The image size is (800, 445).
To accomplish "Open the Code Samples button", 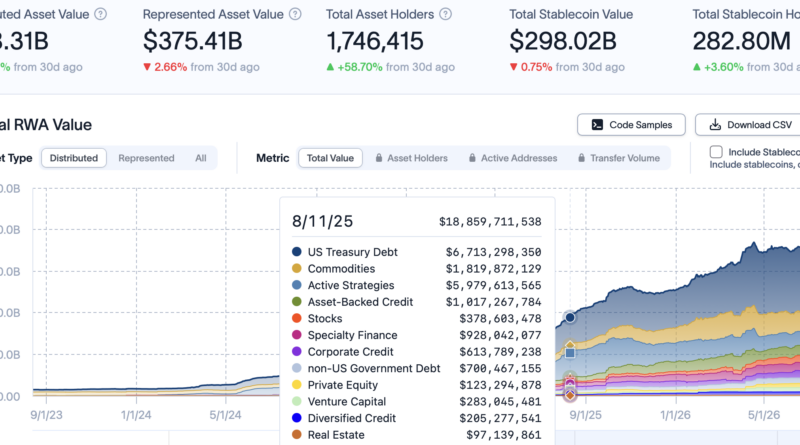I will [631, 125].
